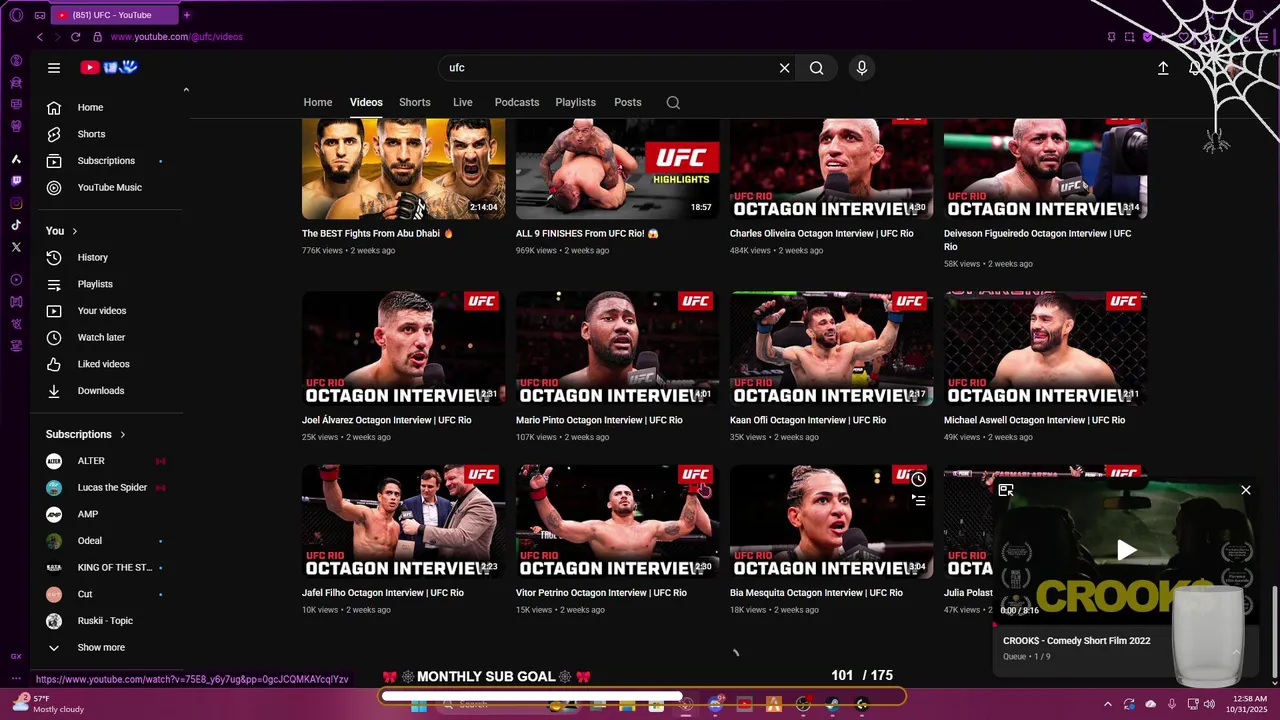The image size is (1280, 720).
Task: Go back in browser history
Action: pos(40,37)
